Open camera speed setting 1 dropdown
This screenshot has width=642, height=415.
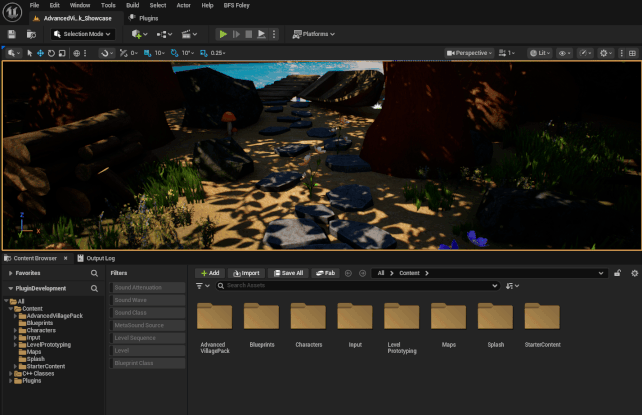coord(507,53)
